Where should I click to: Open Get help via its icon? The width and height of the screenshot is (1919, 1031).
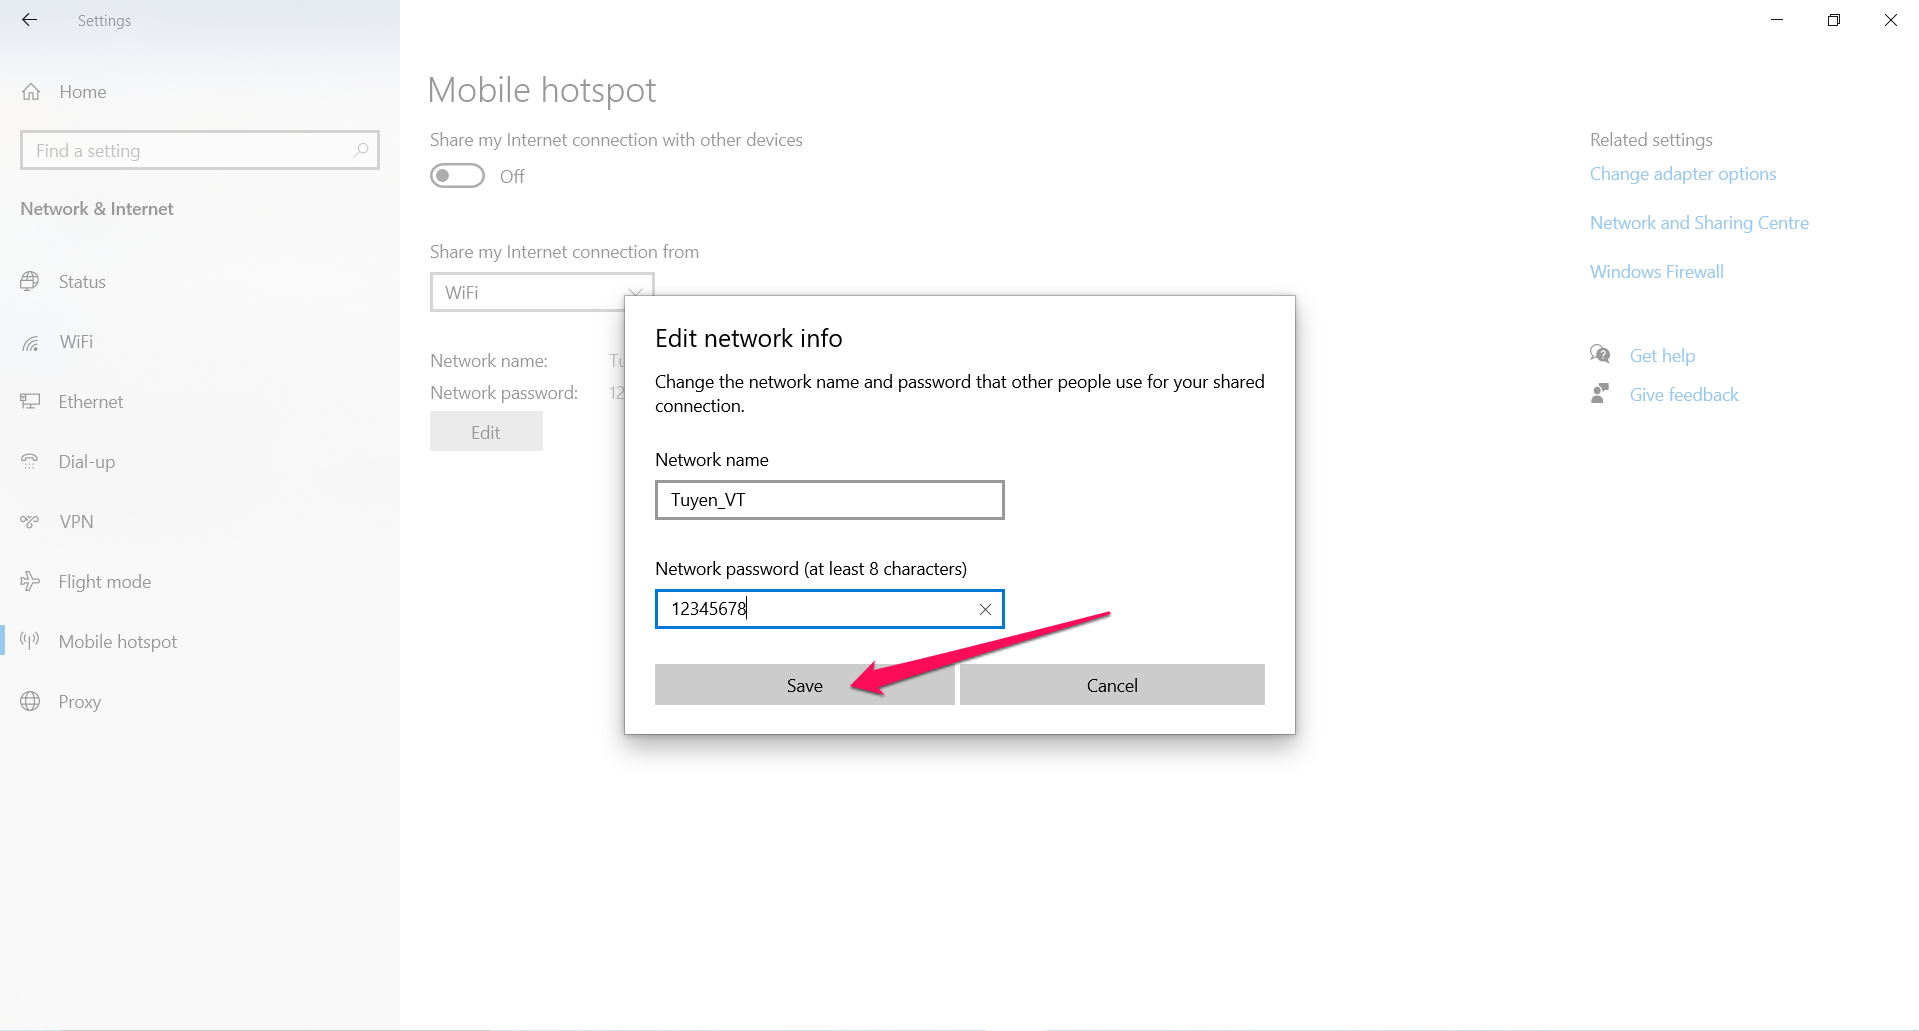(x=1600, y=354)
